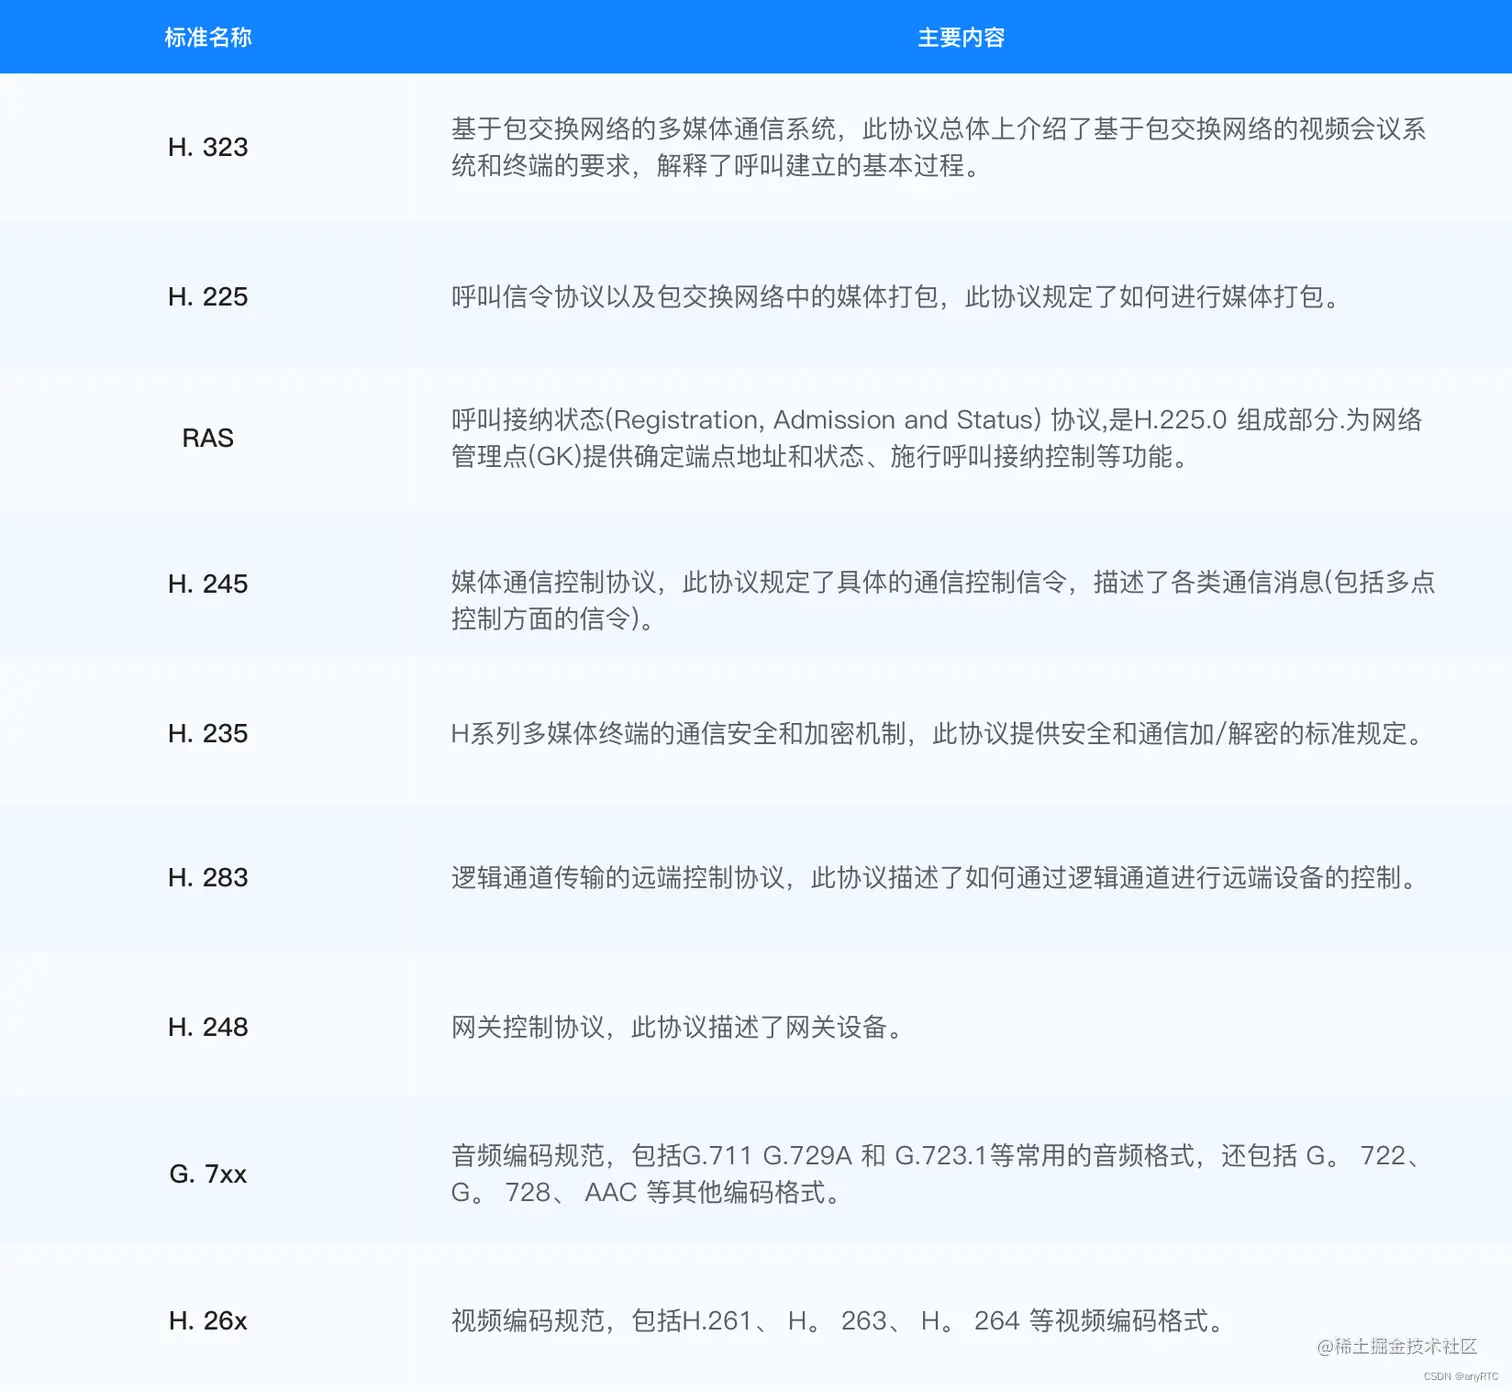1512x1391 pixels.
Task: Select the H. 26x table row
Action: (x=756, y=1320)
